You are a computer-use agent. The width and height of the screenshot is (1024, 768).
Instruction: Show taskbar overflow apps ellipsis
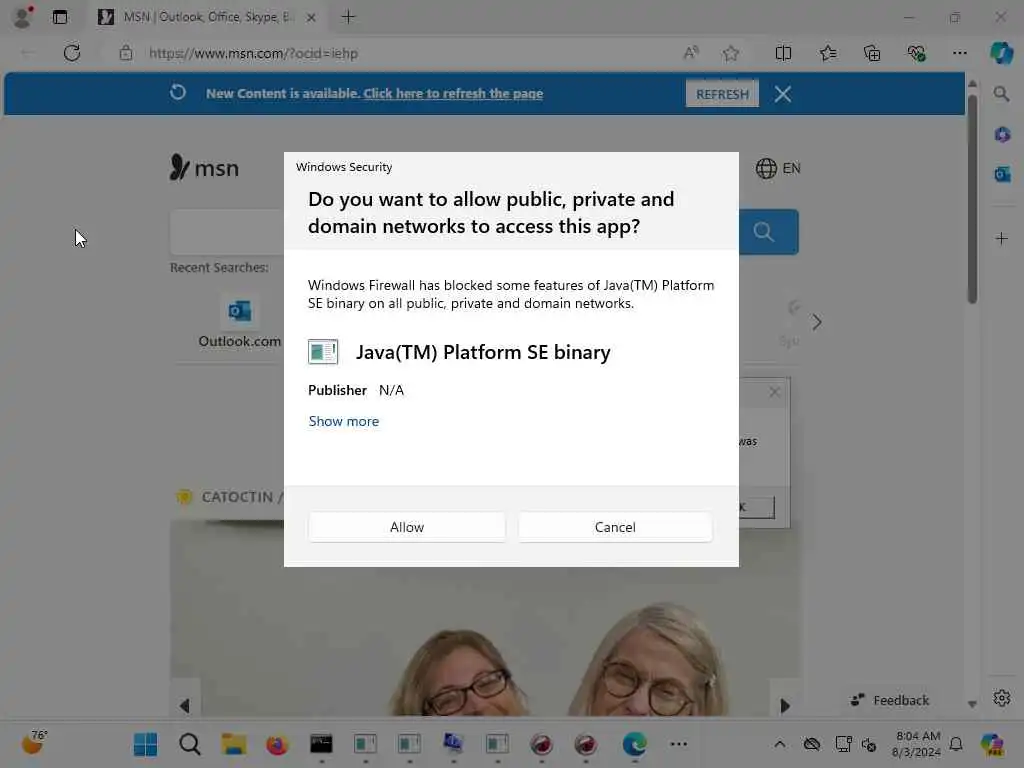tap(679, 744)
